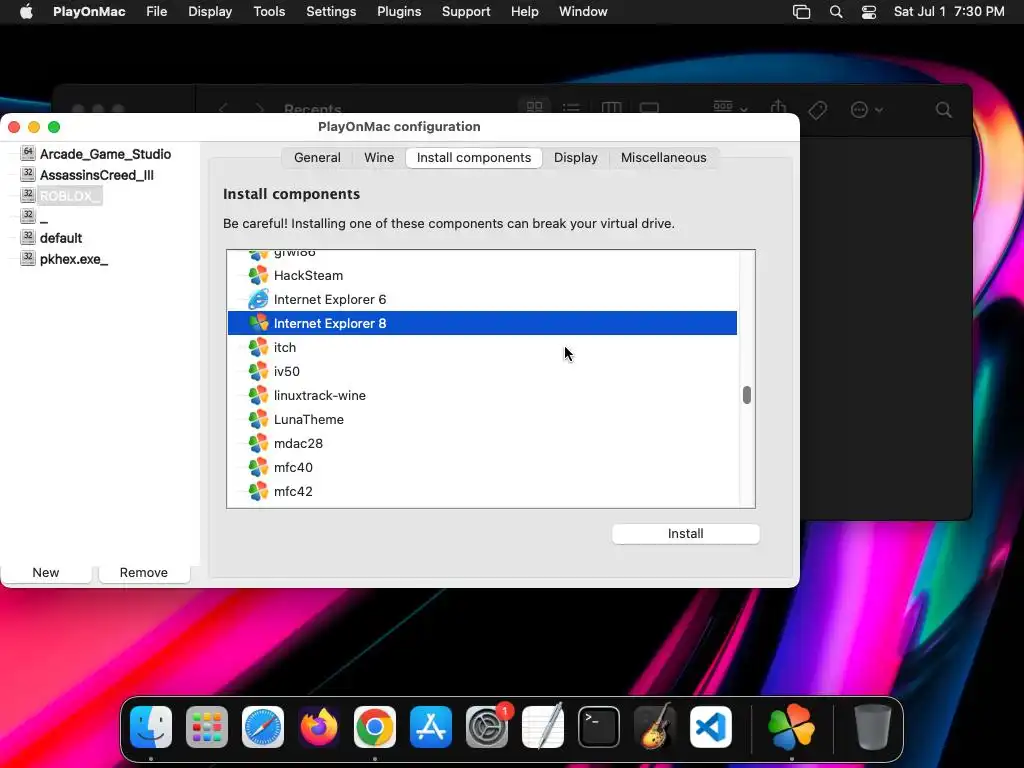
Task: Click the itch component icon
Action: point(258,347)
